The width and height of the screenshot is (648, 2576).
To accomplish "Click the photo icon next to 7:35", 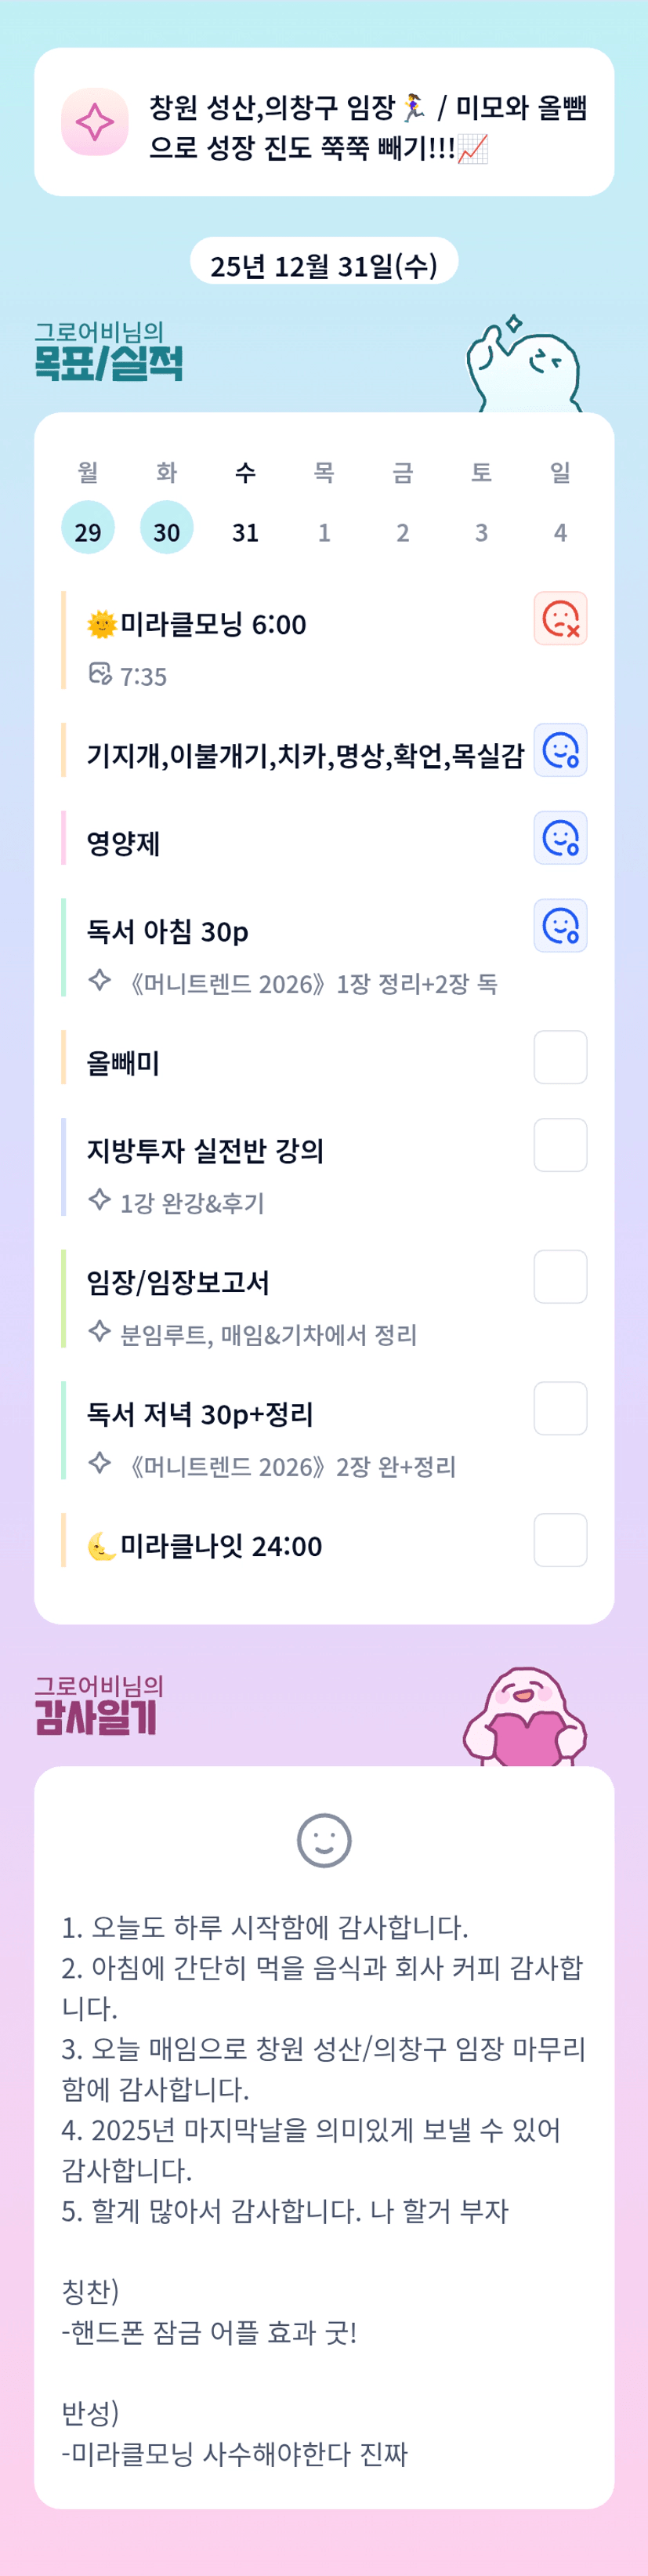I will [100, 674].
